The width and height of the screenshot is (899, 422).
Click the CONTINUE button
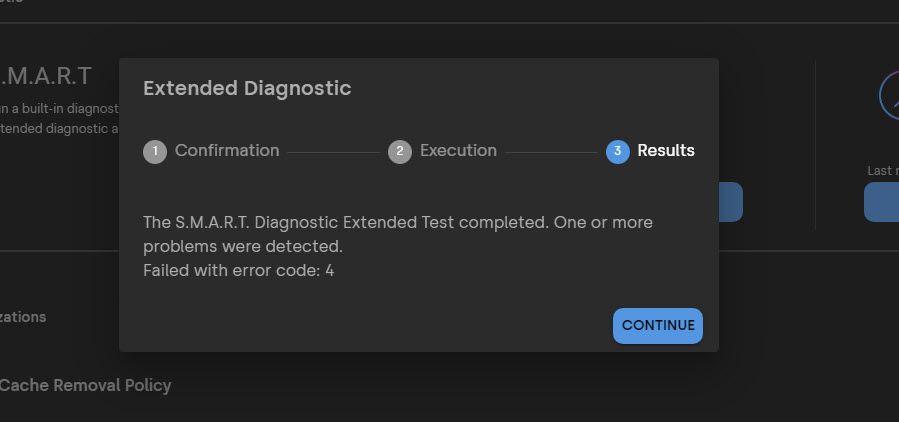(x=657, y=325)
